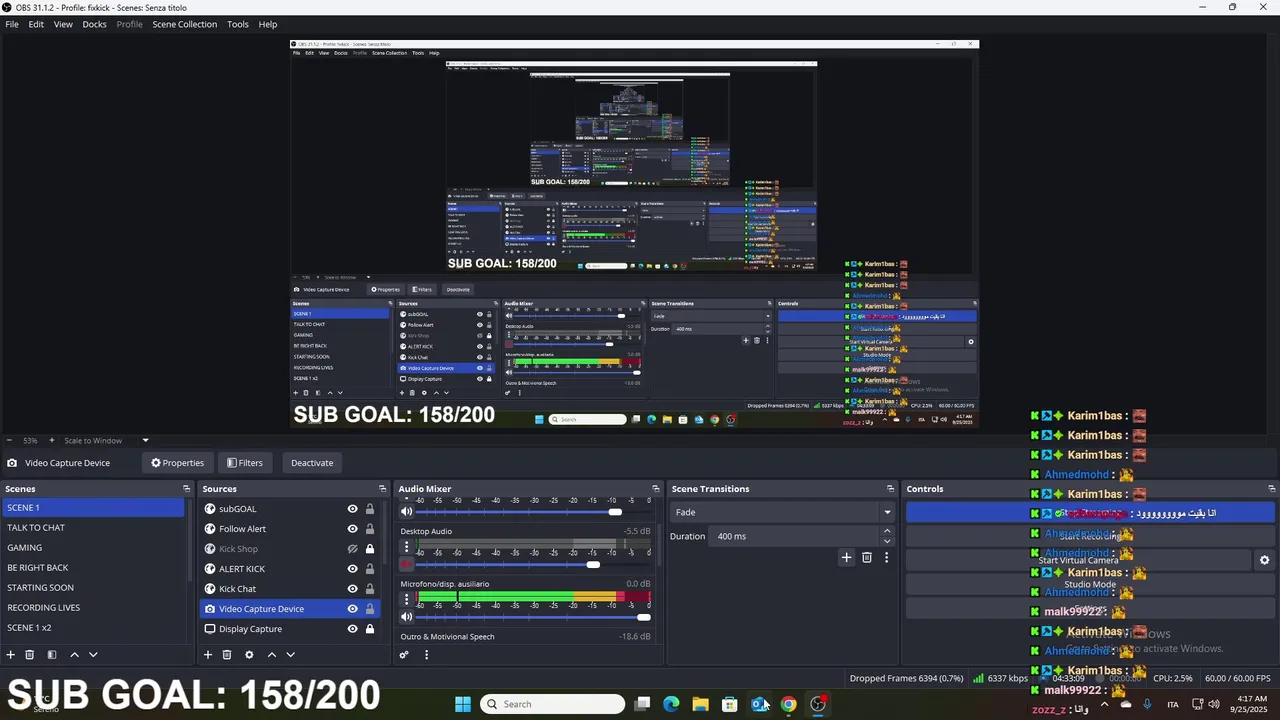Unlock the Display Capture source
Image resolution: width=1280 pixels, height=720 pixels.
tap(369, 629)
